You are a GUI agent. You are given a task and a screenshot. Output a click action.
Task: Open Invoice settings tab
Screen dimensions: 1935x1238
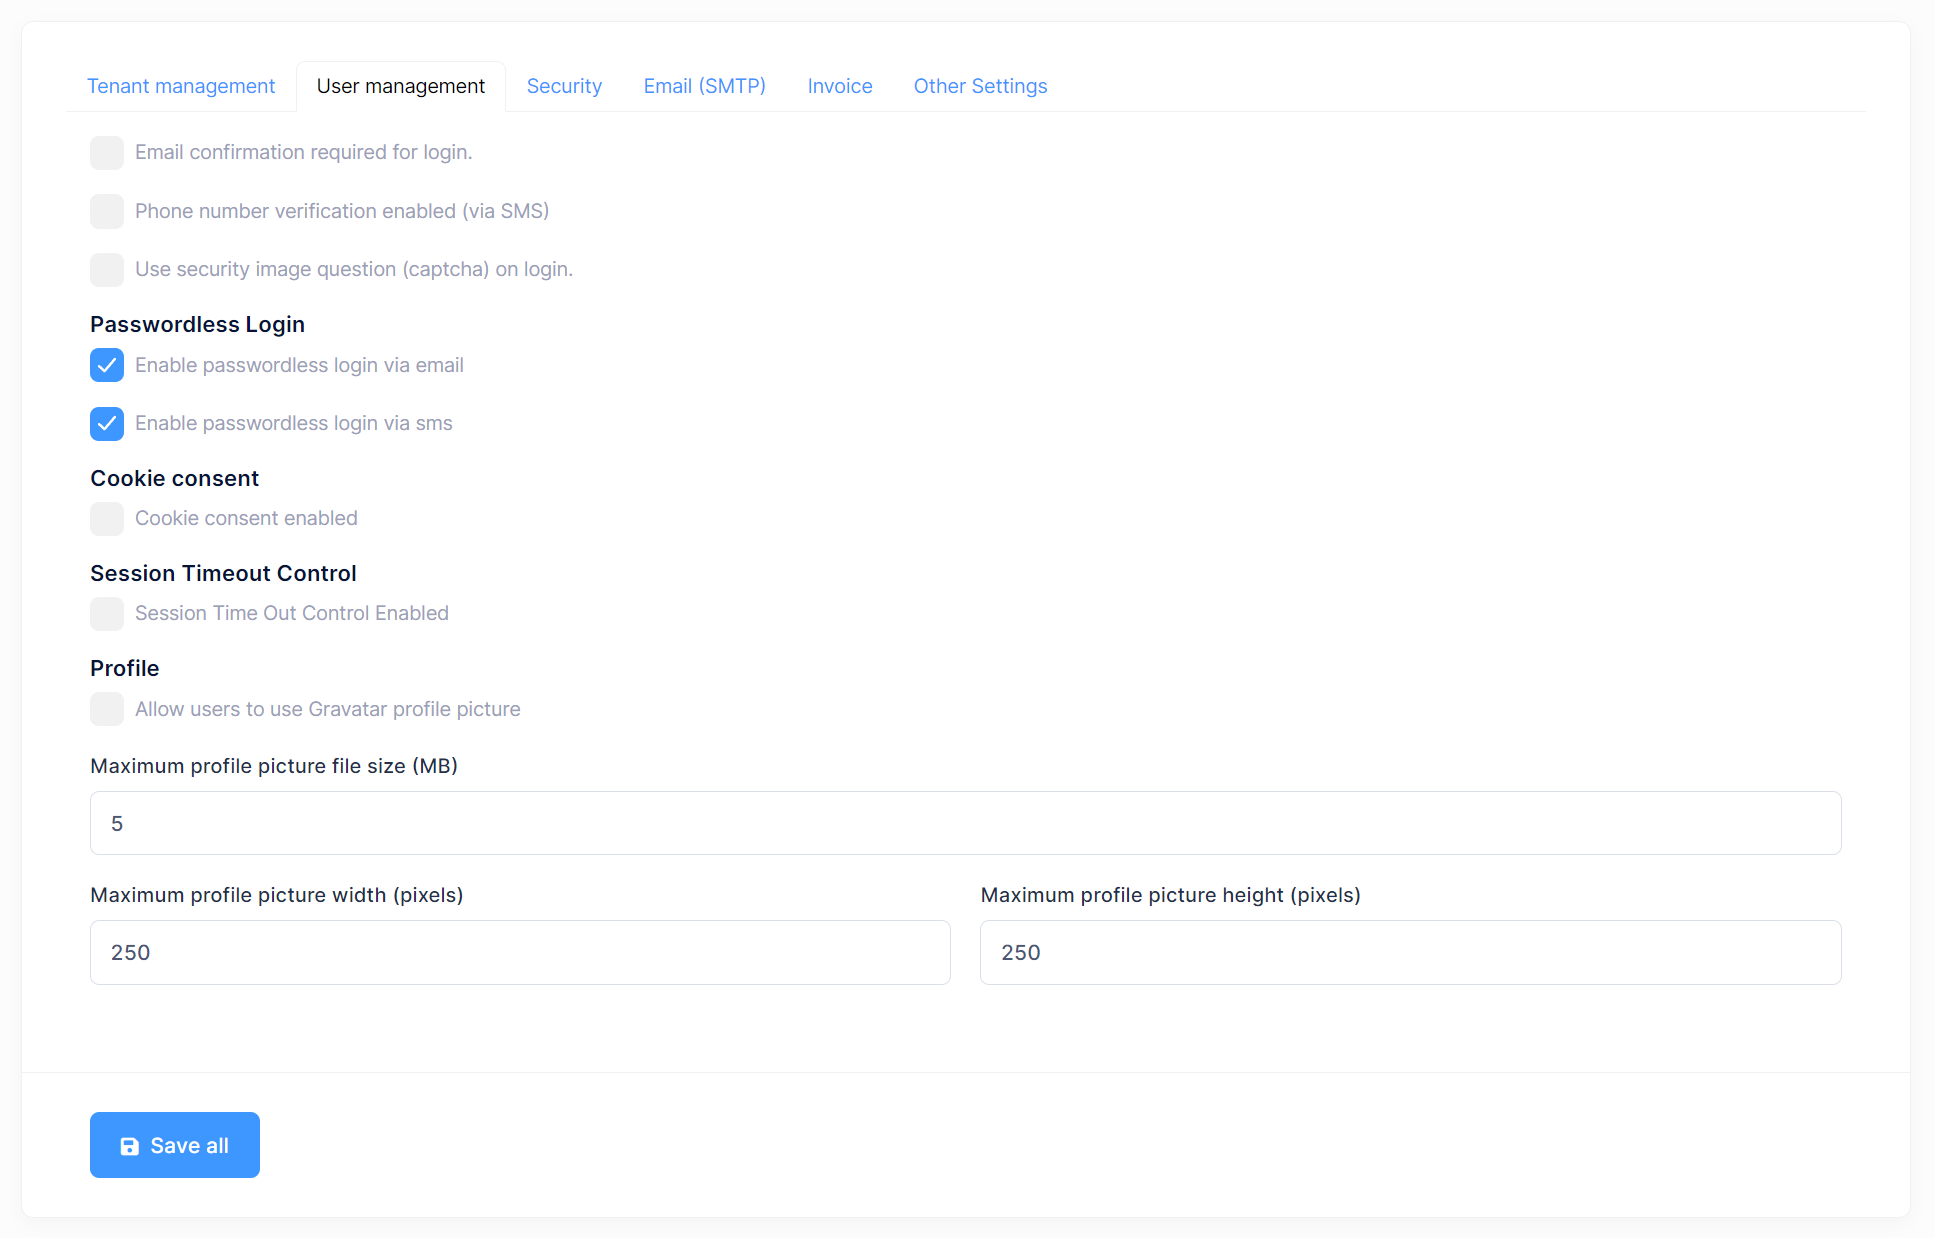(x=839, y=86)
